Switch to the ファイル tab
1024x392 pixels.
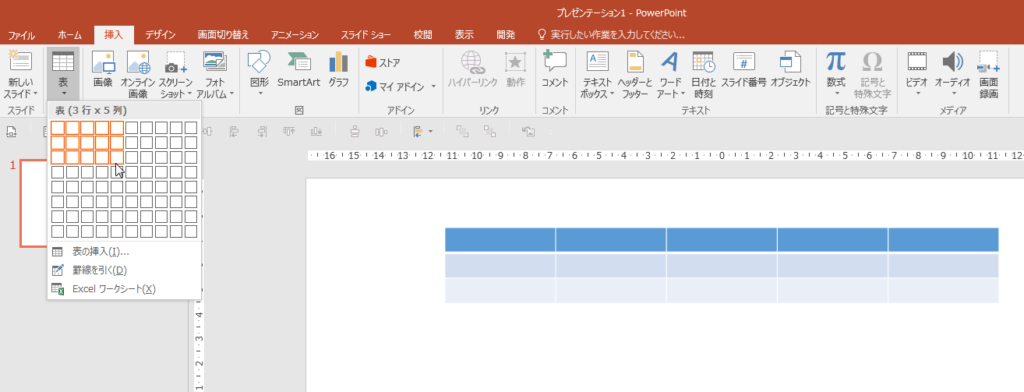pos(21,35)
